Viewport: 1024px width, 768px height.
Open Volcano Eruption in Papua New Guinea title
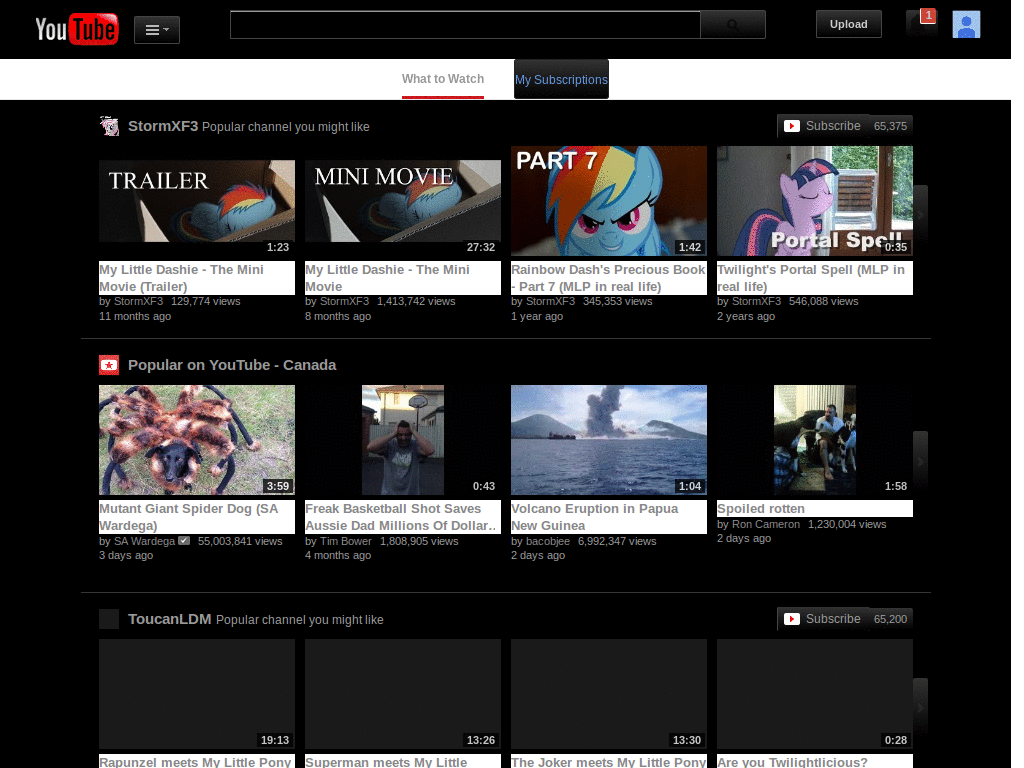coord(609,517)
